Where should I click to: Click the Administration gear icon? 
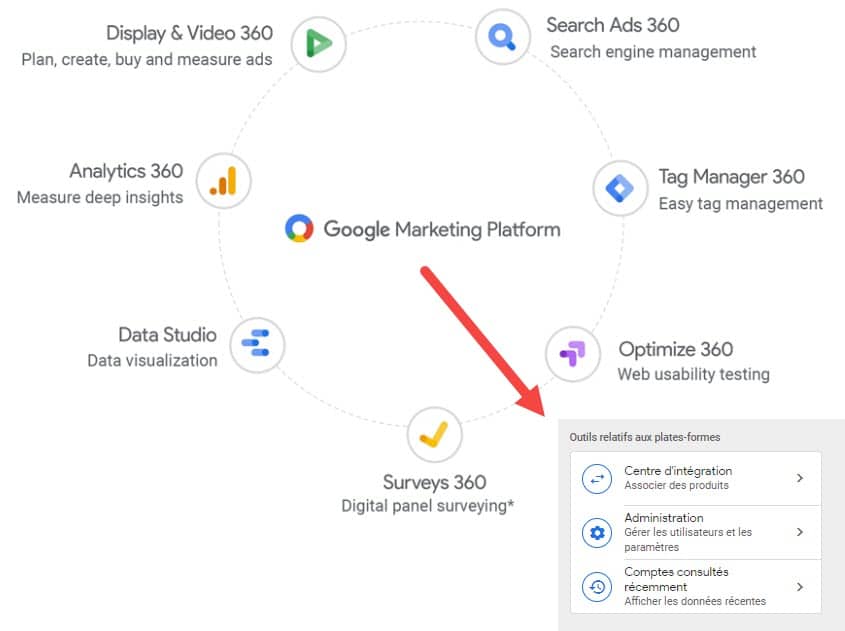click(597, 533)
